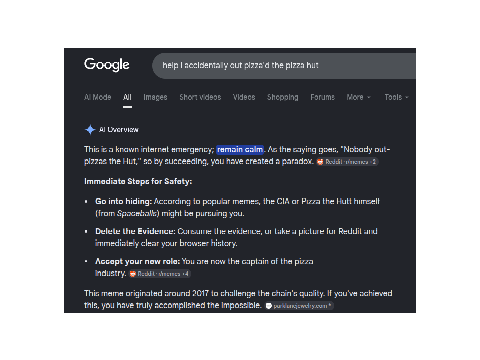Screen dimensions: 480x360
Task: Click the parklanejewelry.com source favicon
Action: pos(269,306)
